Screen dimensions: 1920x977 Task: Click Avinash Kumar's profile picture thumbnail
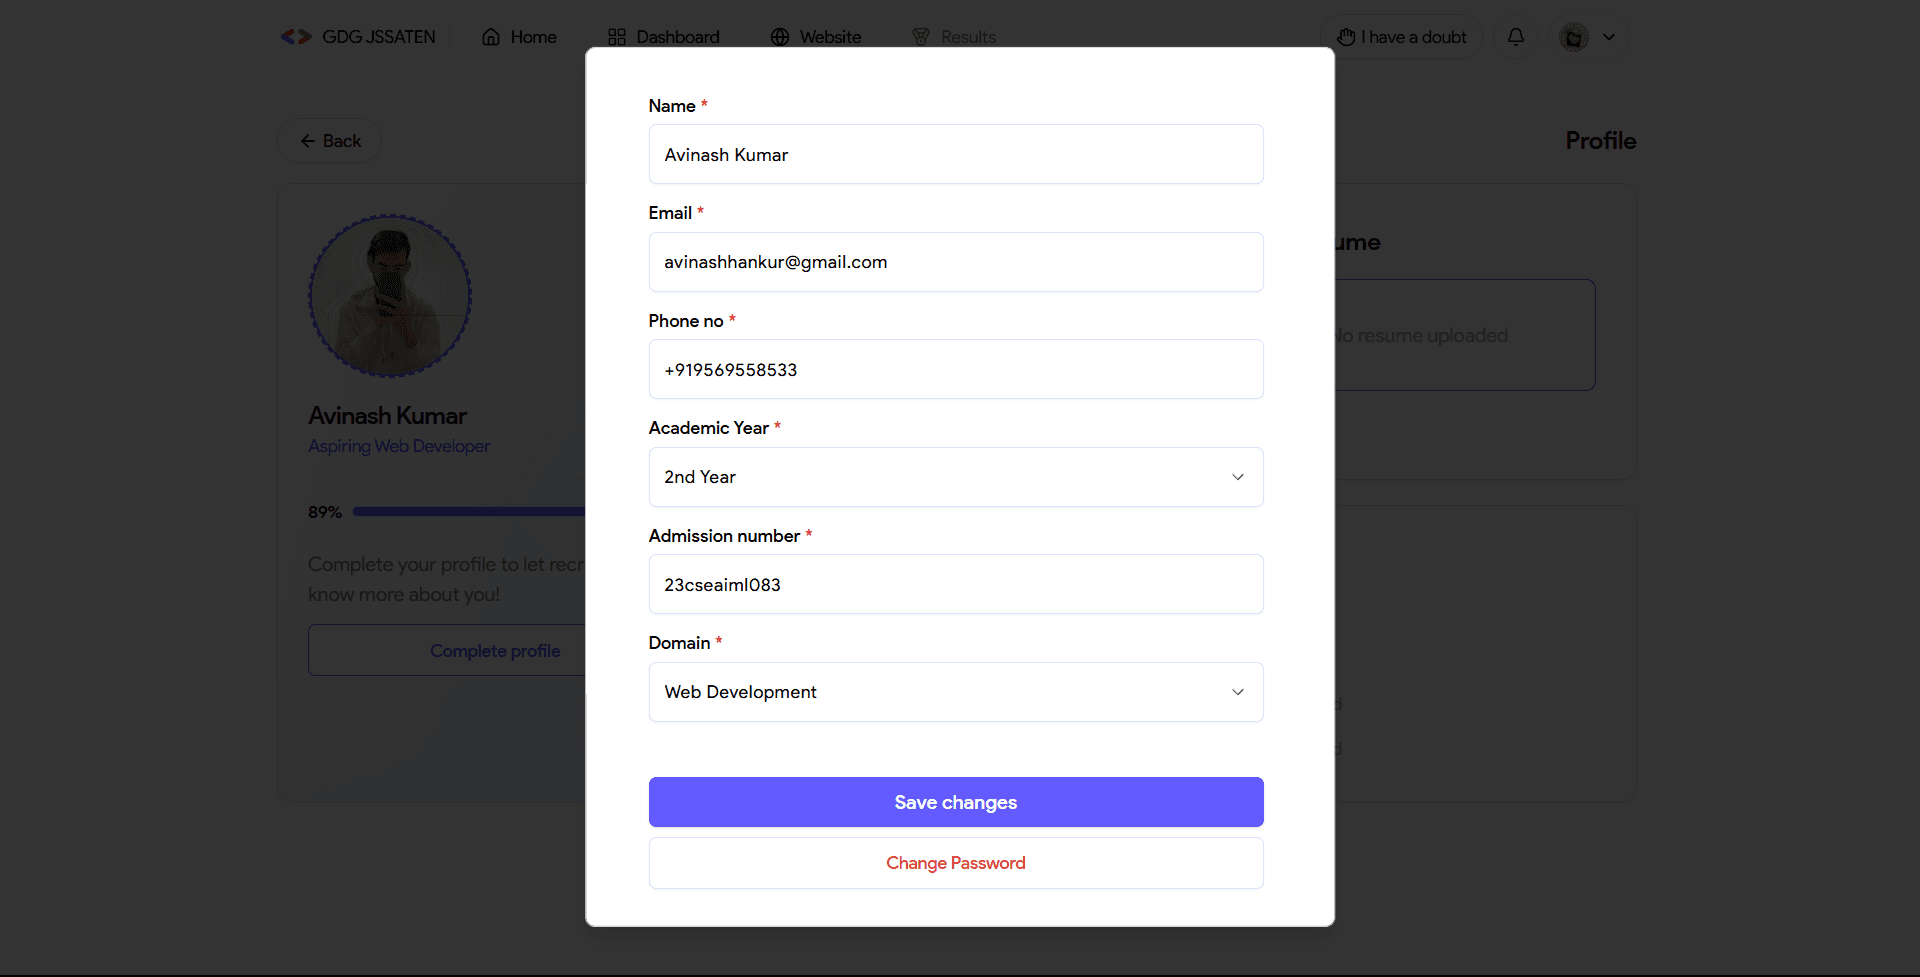pos(389,295)
